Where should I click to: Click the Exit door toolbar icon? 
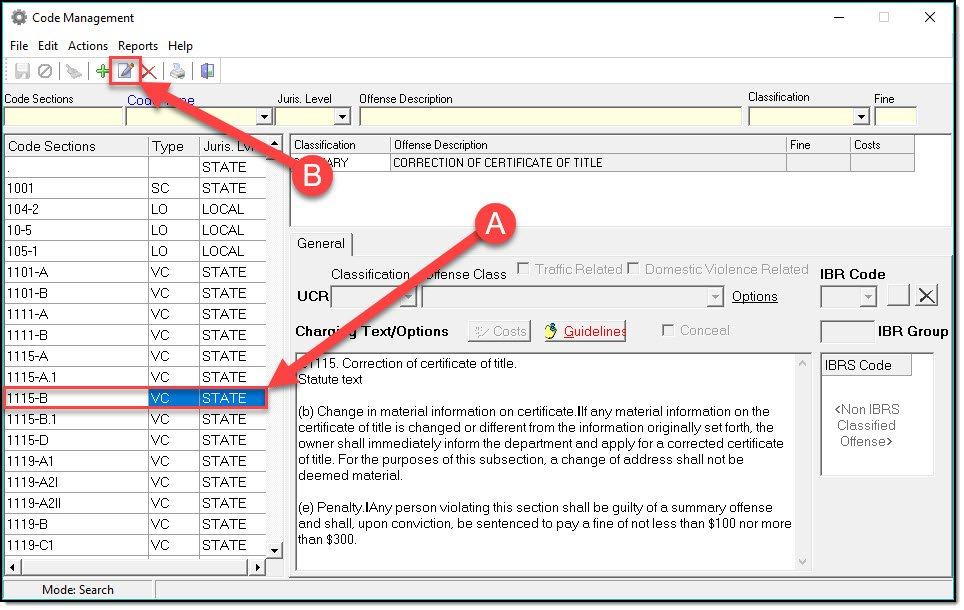pyautogui.click(x=207, y=71)
